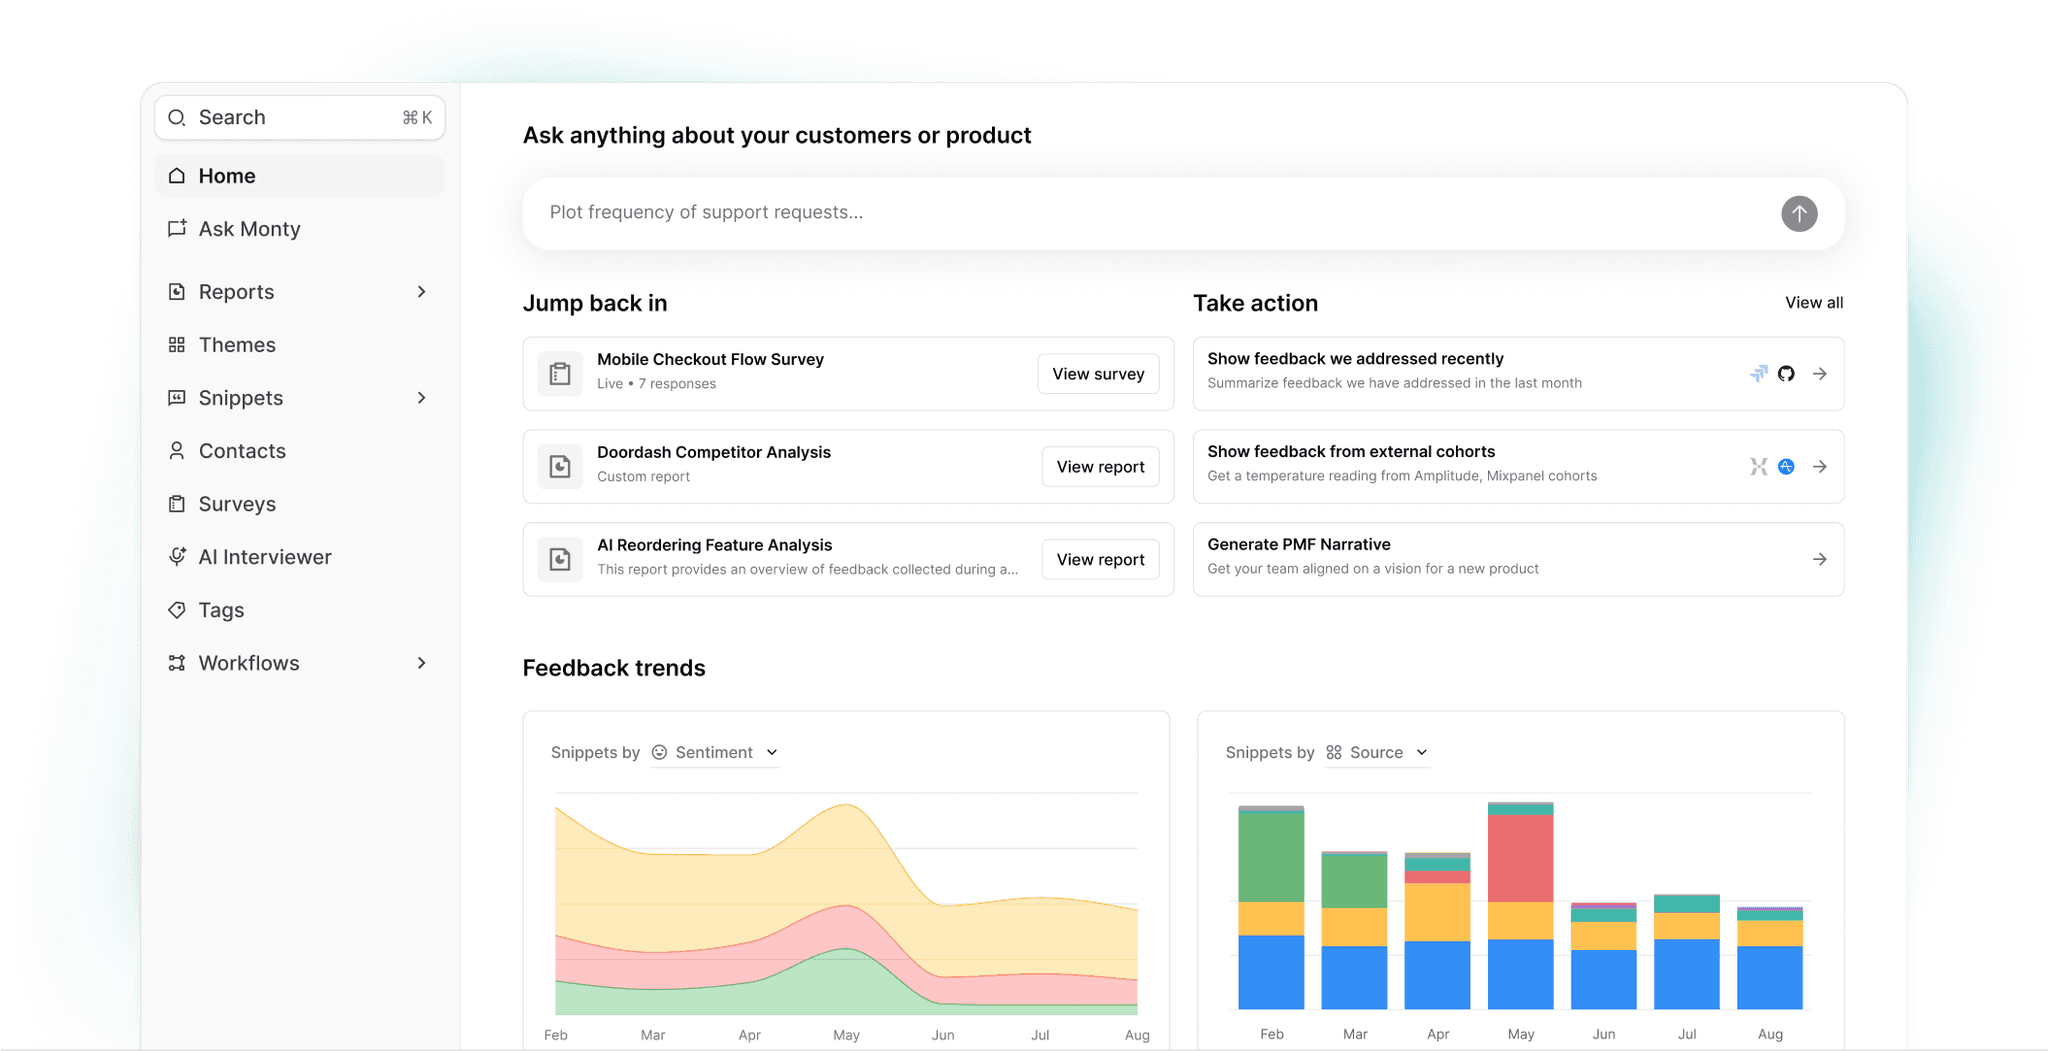
Task: Click the Themes grid icon in sidebar
Action: click(x=177, y=344)
